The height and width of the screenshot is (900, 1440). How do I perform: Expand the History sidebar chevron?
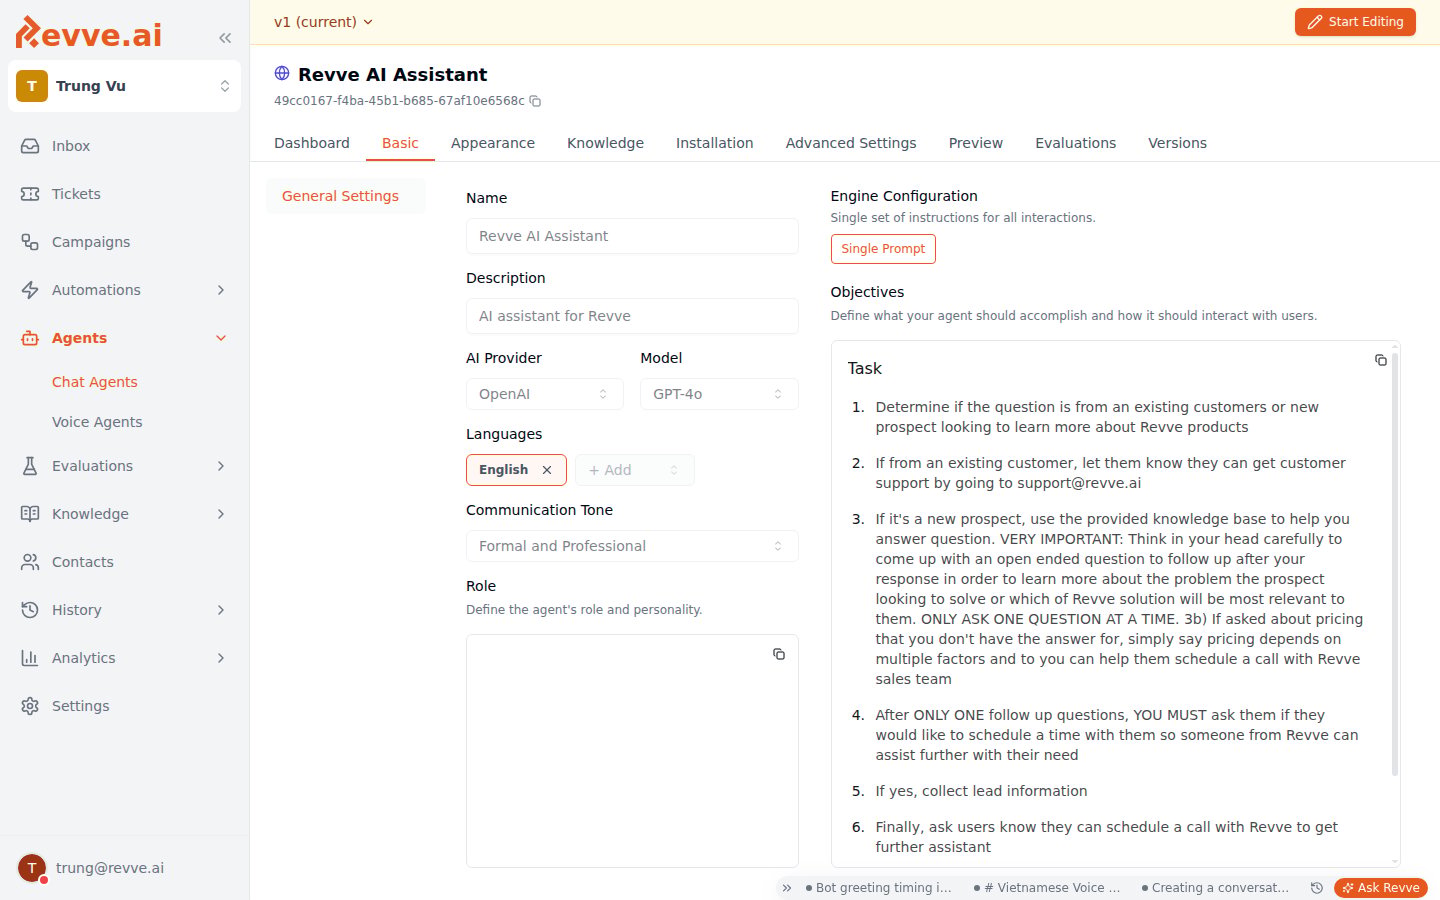[221, 610]
